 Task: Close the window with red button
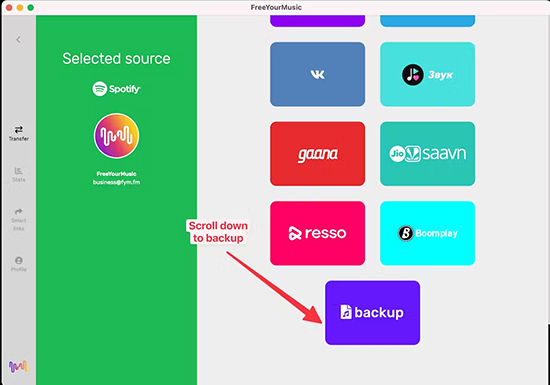[9, 8]
